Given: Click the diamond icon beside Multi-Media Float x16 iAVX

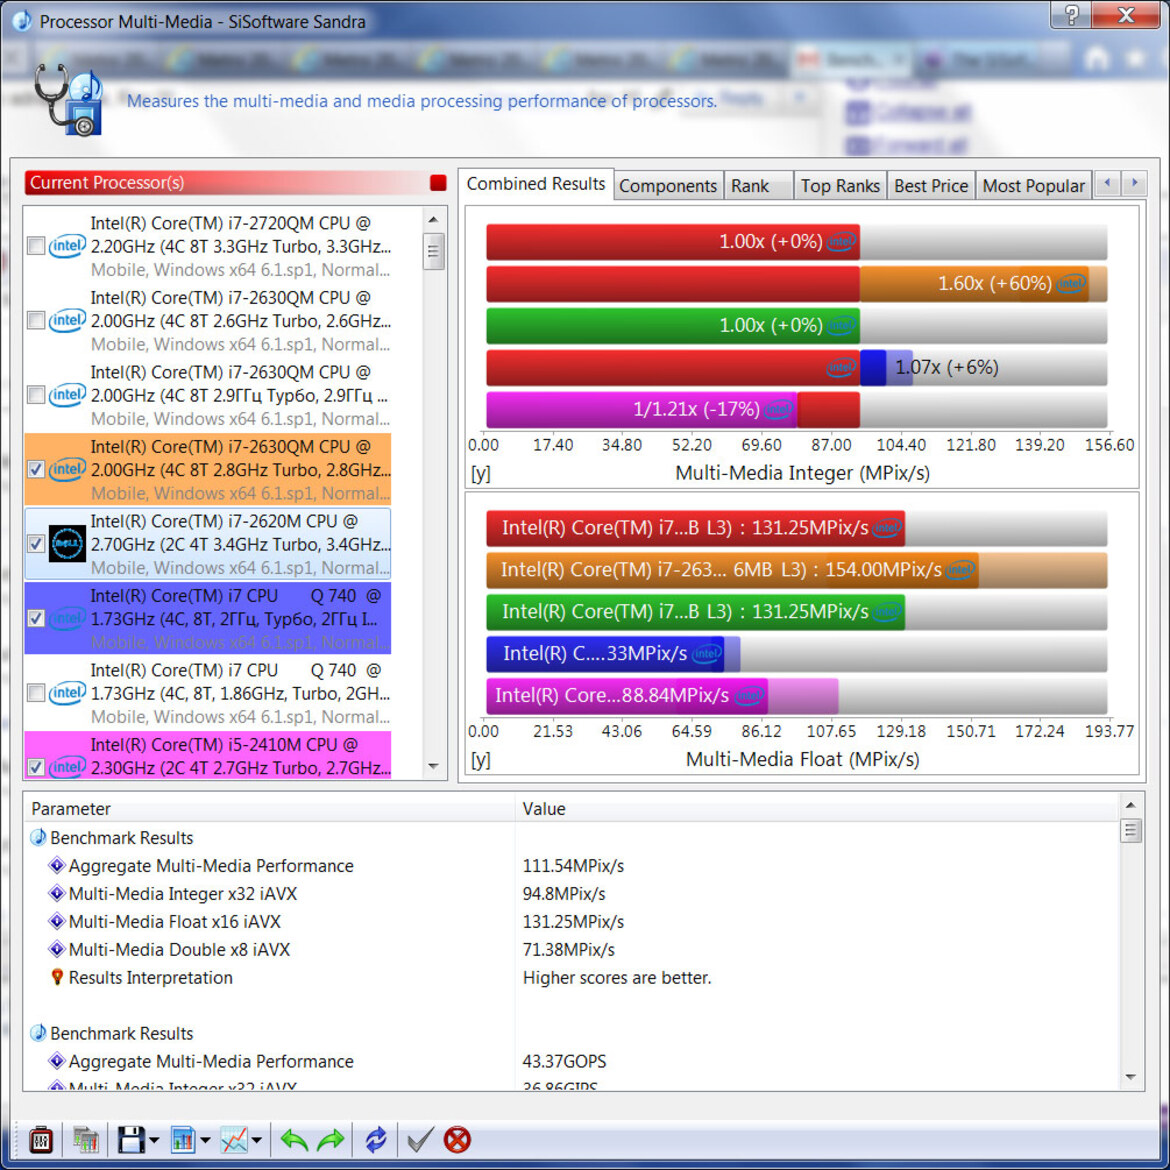Looking at the screenshot, I should pos(57,922).
